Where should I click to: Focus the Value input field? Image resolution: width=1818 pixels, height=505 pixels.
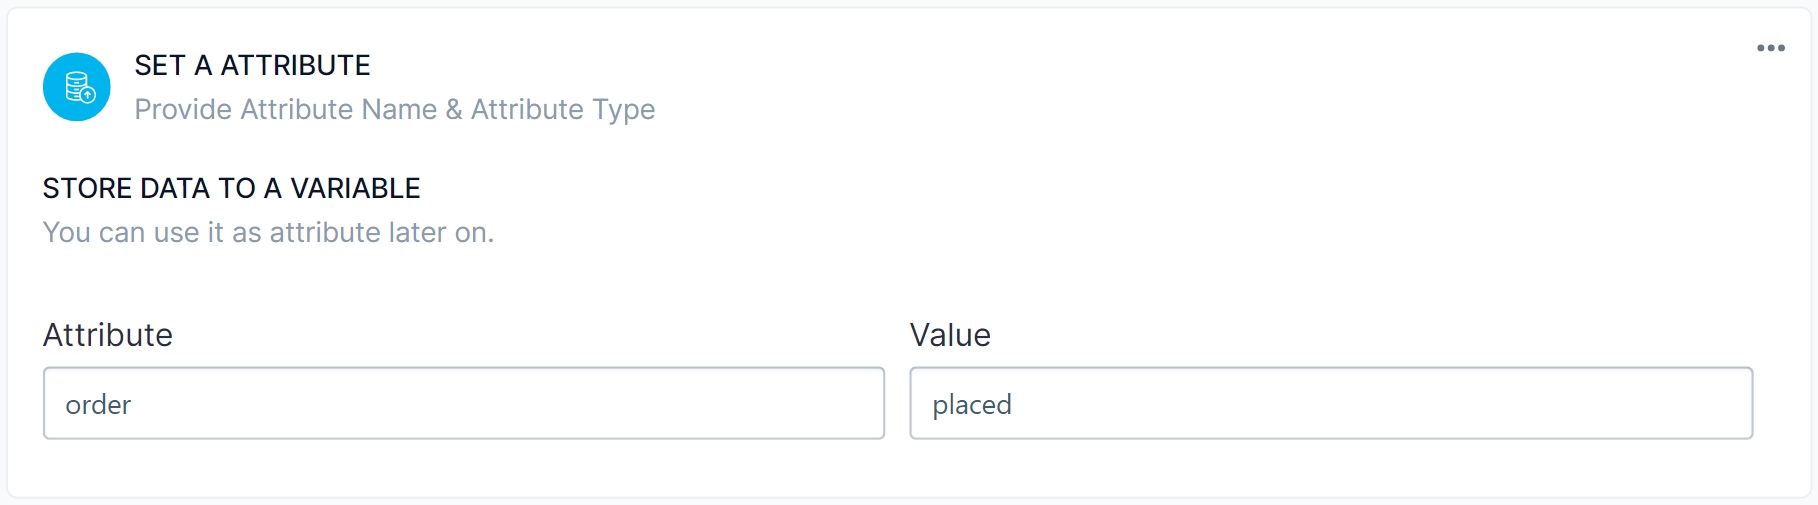point(1330,403)
